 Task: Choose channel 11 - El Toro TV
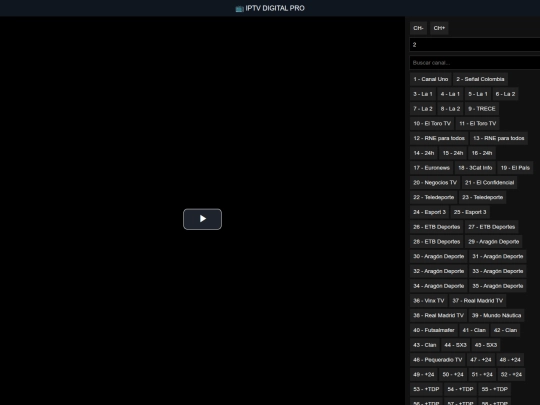click(x=478, y=124)
